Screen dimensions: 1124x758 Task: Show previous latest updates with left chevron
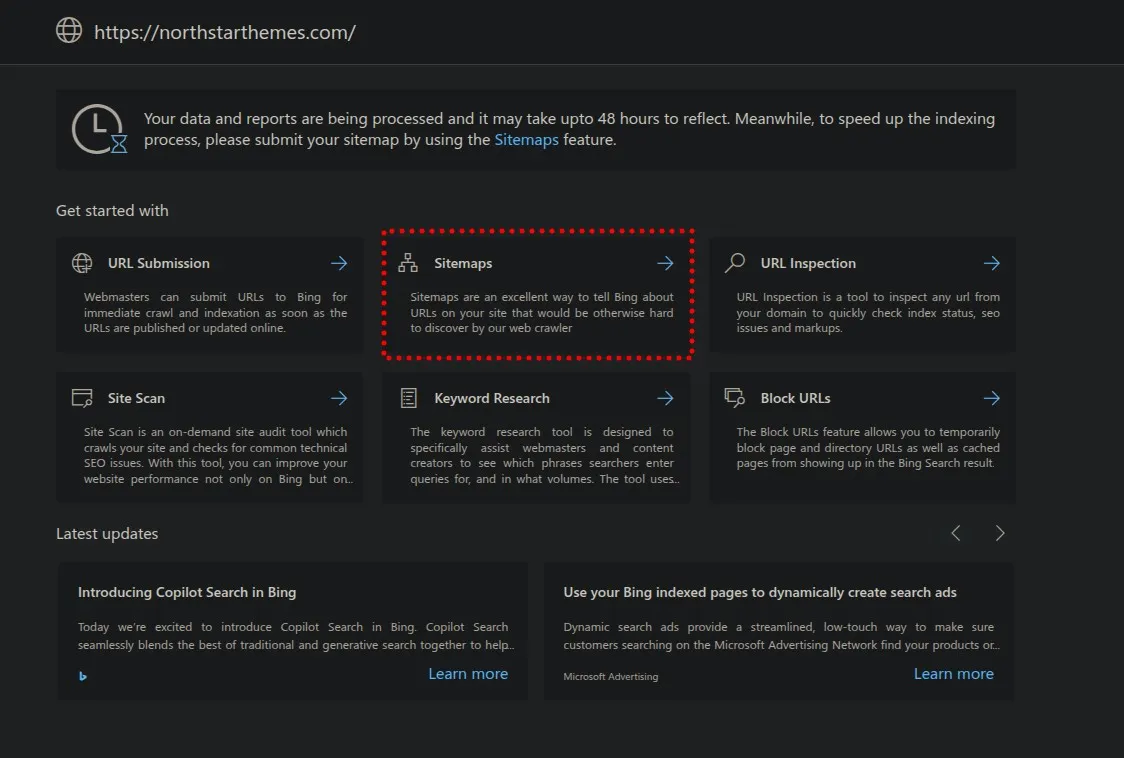point(956,533)
